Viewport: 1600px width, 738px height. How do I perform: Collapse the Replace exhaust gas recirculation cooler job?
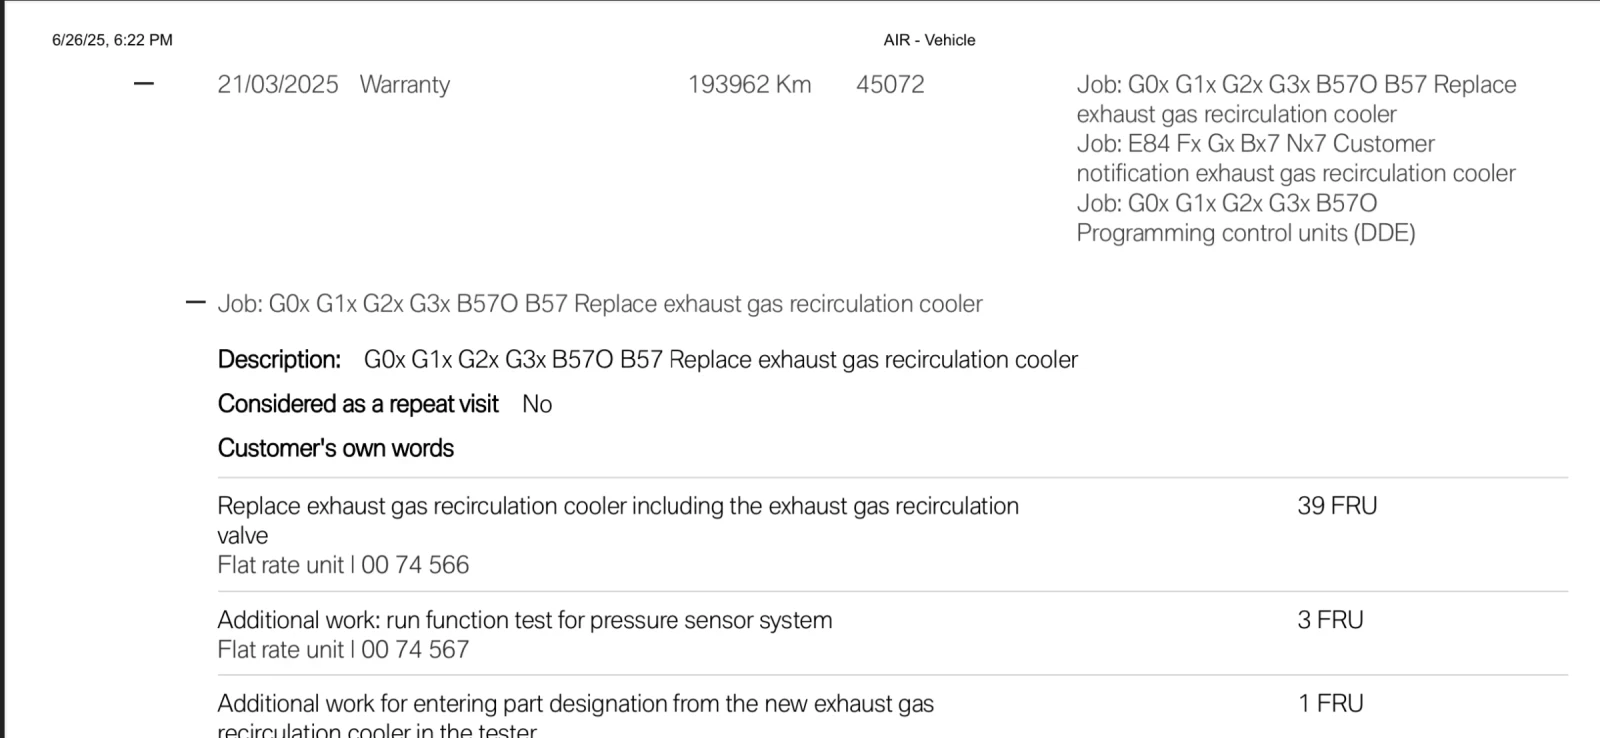tap(196, 303)
